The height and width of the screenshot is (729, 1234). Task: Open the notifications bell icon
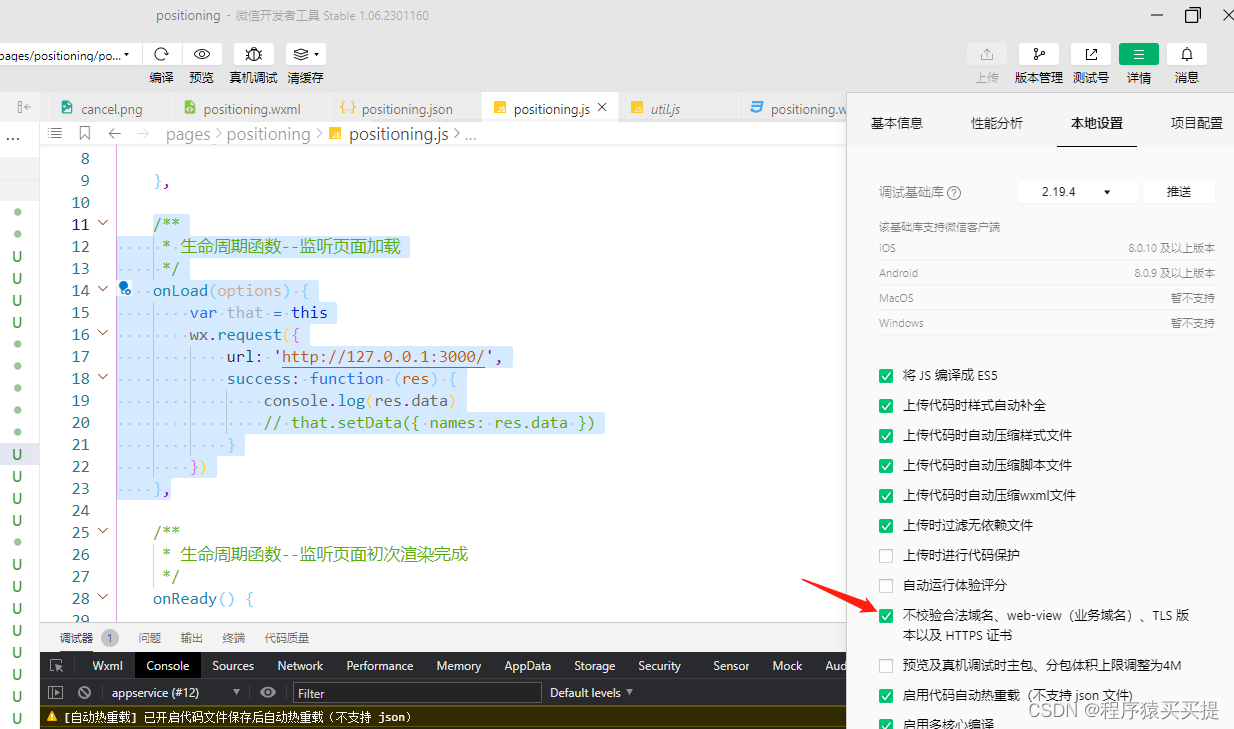1186,54
